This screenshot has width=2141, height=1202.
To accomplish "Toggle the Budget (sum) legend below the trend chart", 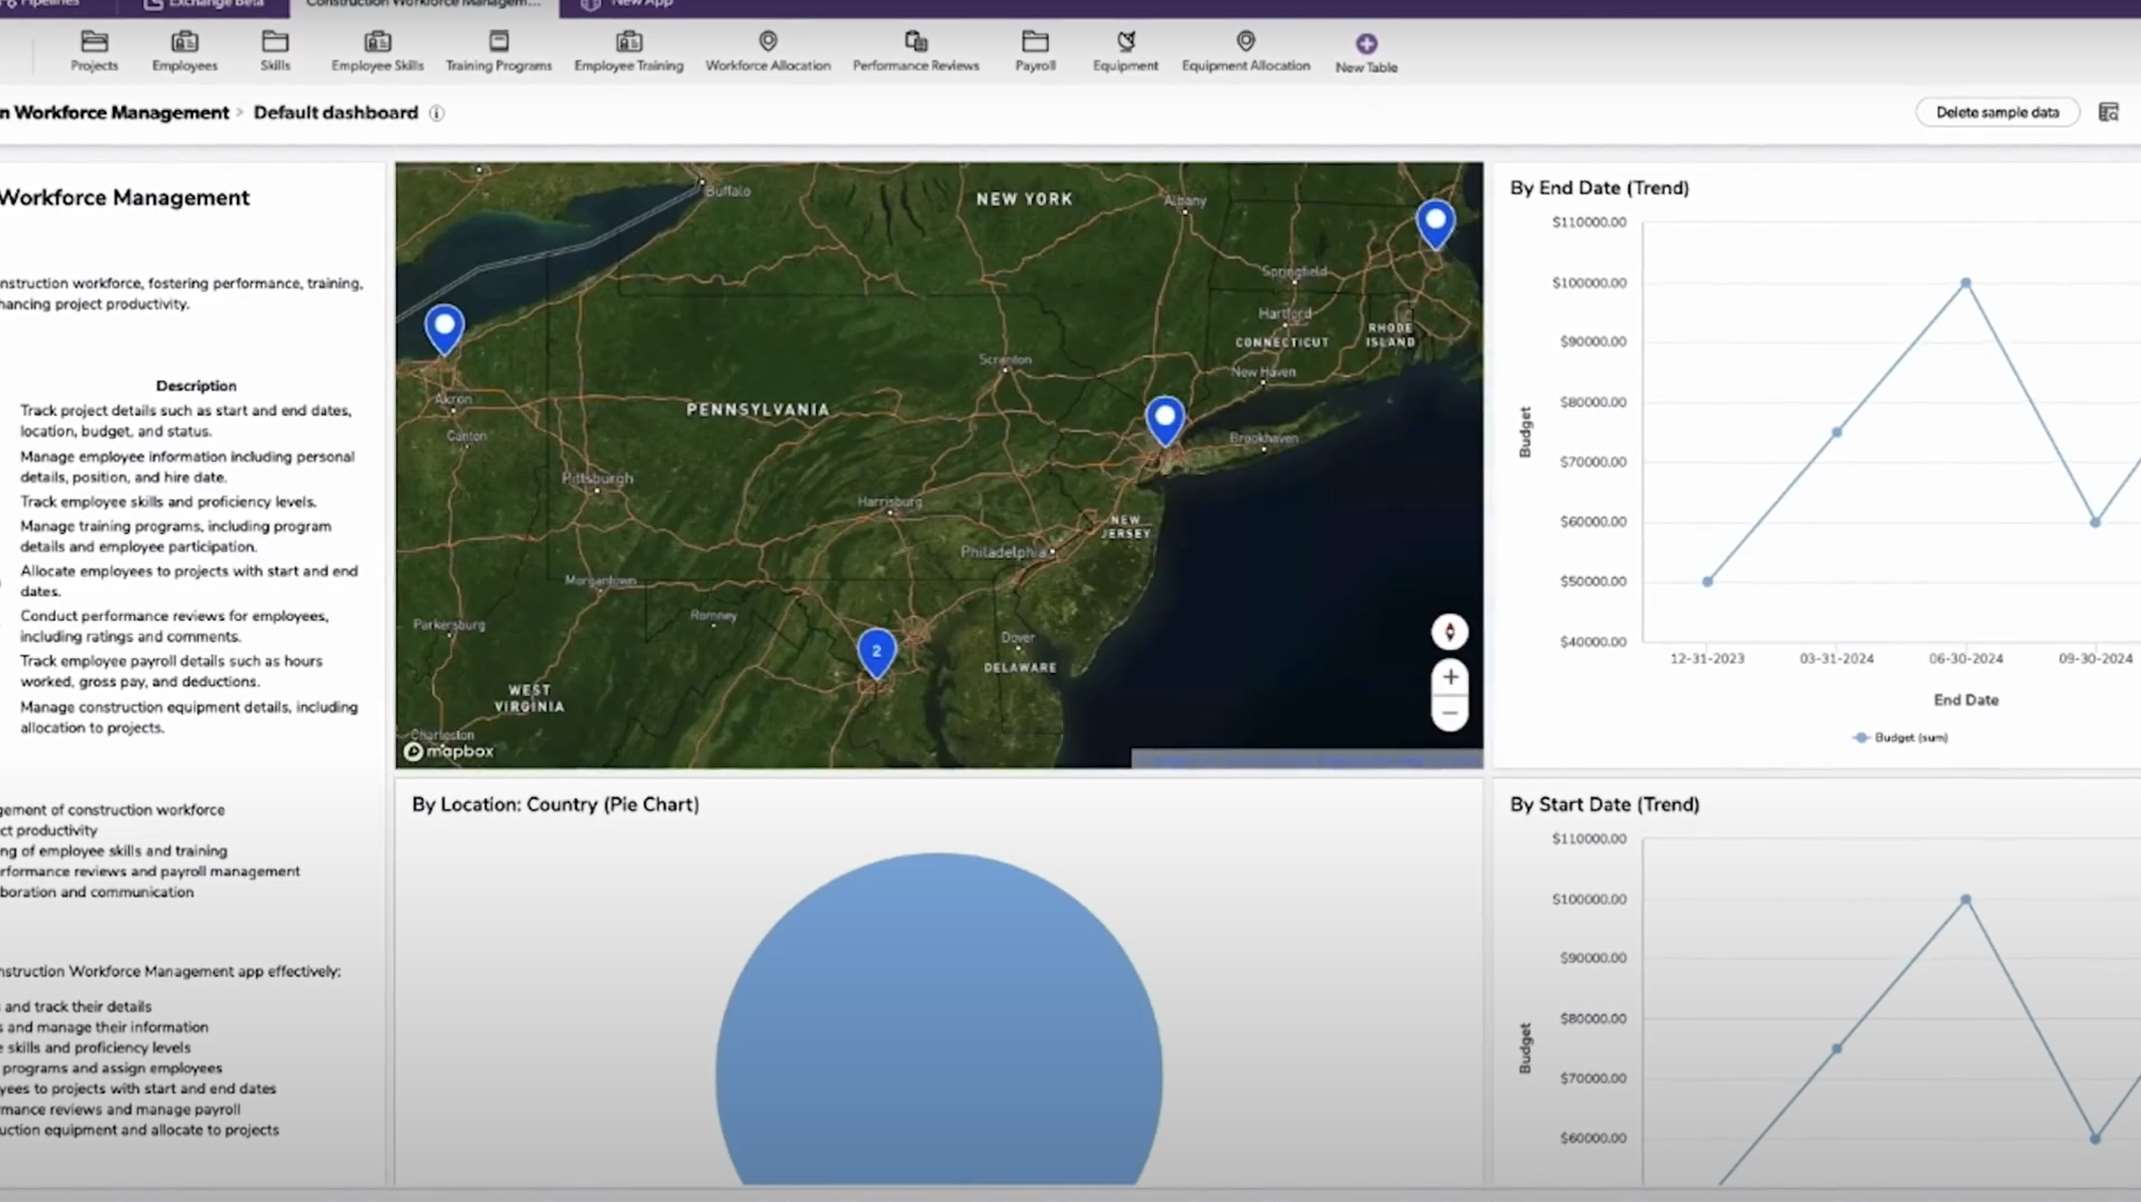I will coord(1898,737).
